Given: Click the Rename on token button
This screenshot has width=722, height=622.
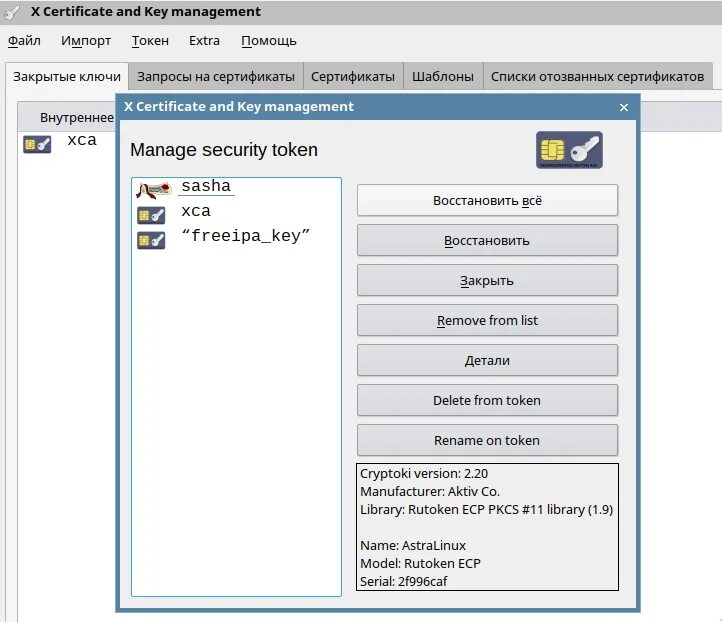Looking at the screenshot, I should click(487, 441).
